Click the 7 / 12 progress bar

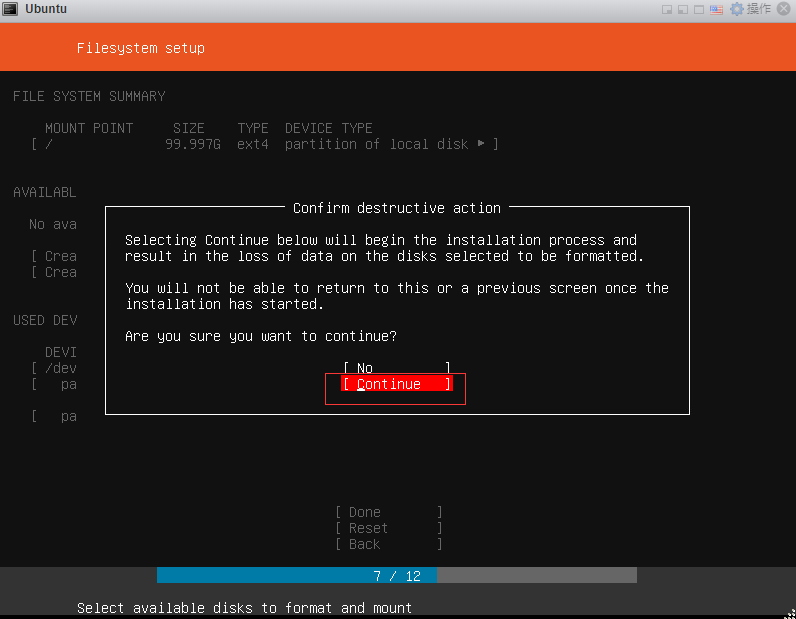[396, 576]
